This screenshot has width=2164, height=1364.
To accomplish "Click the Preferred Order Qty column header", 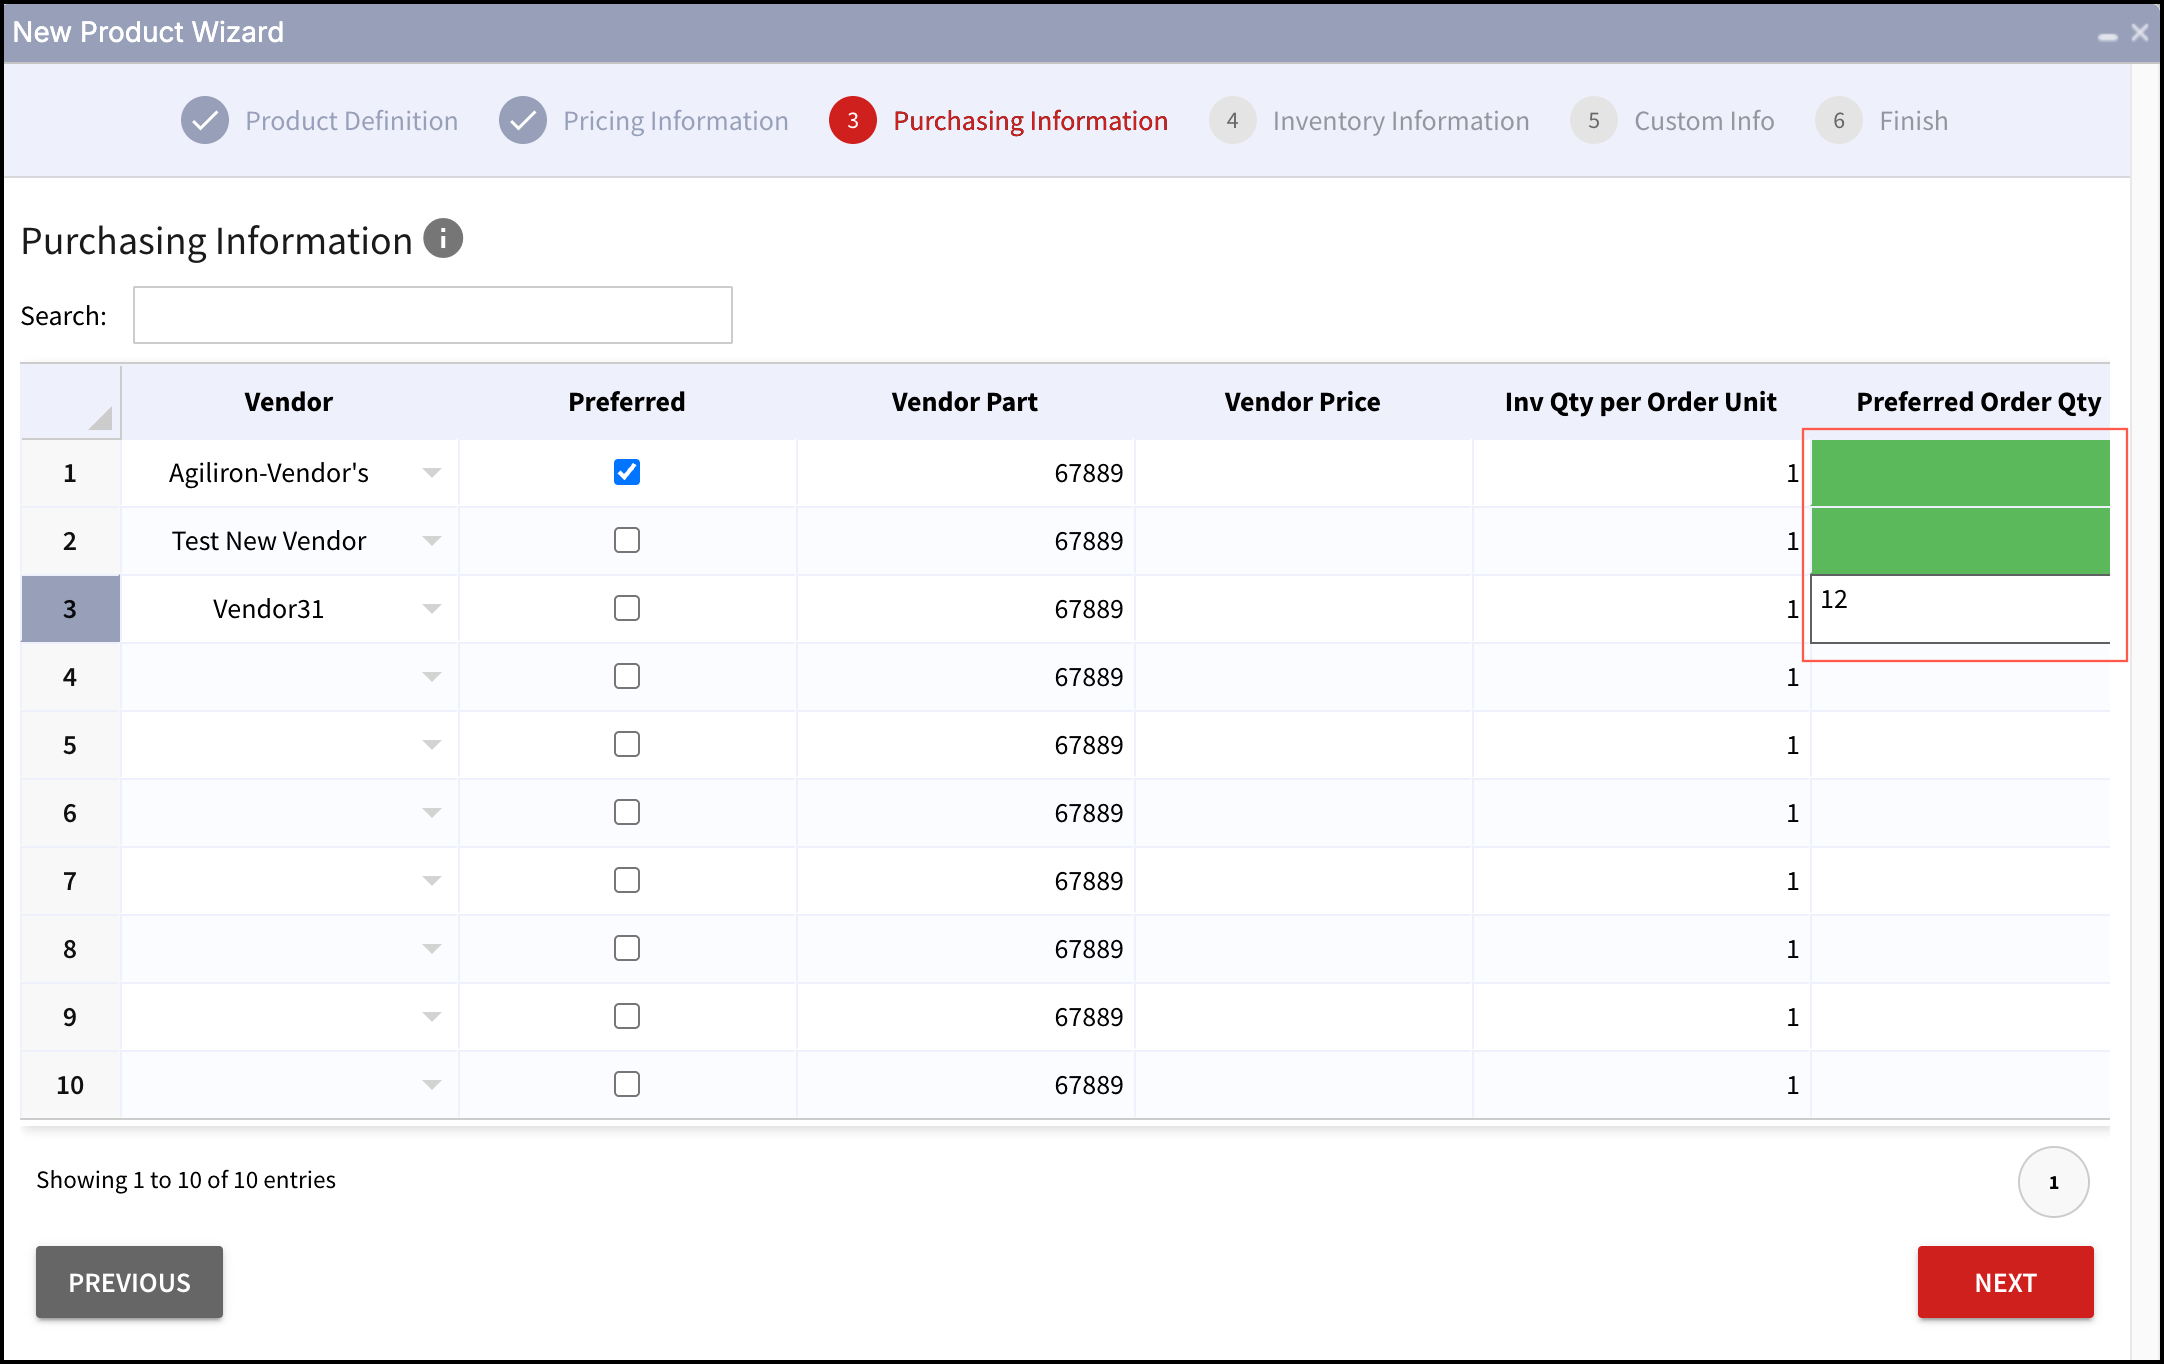I will [1961, 402].
